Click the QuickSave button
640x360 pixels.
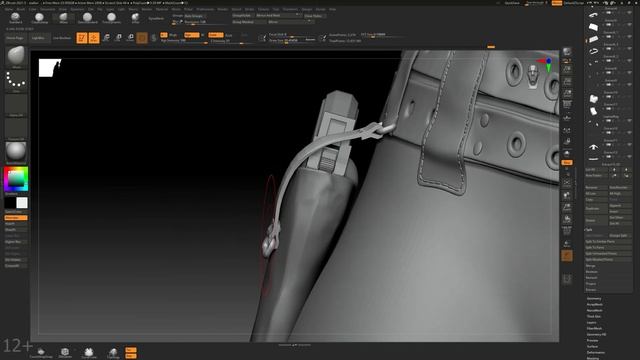[512, 3]
